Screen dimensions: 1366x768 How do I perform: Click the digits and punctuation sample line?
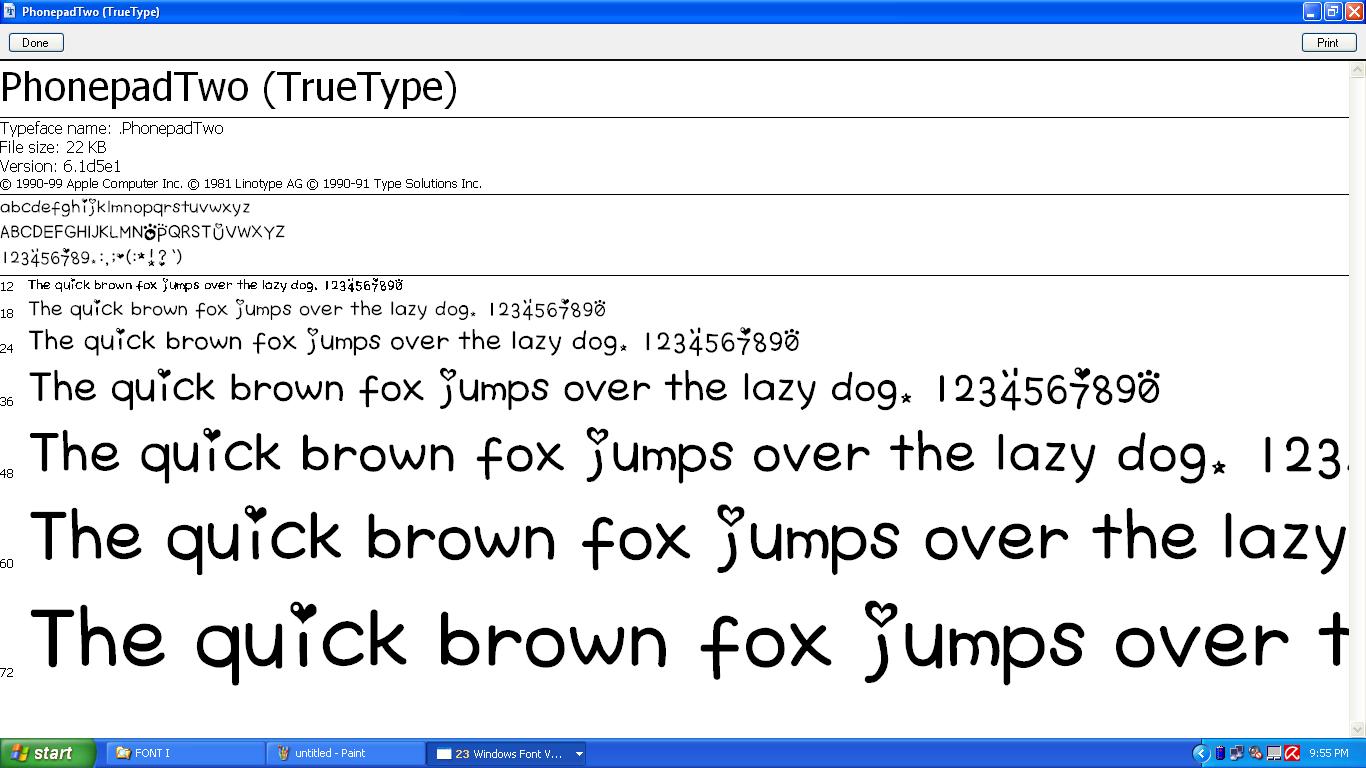tap(91, 256)
